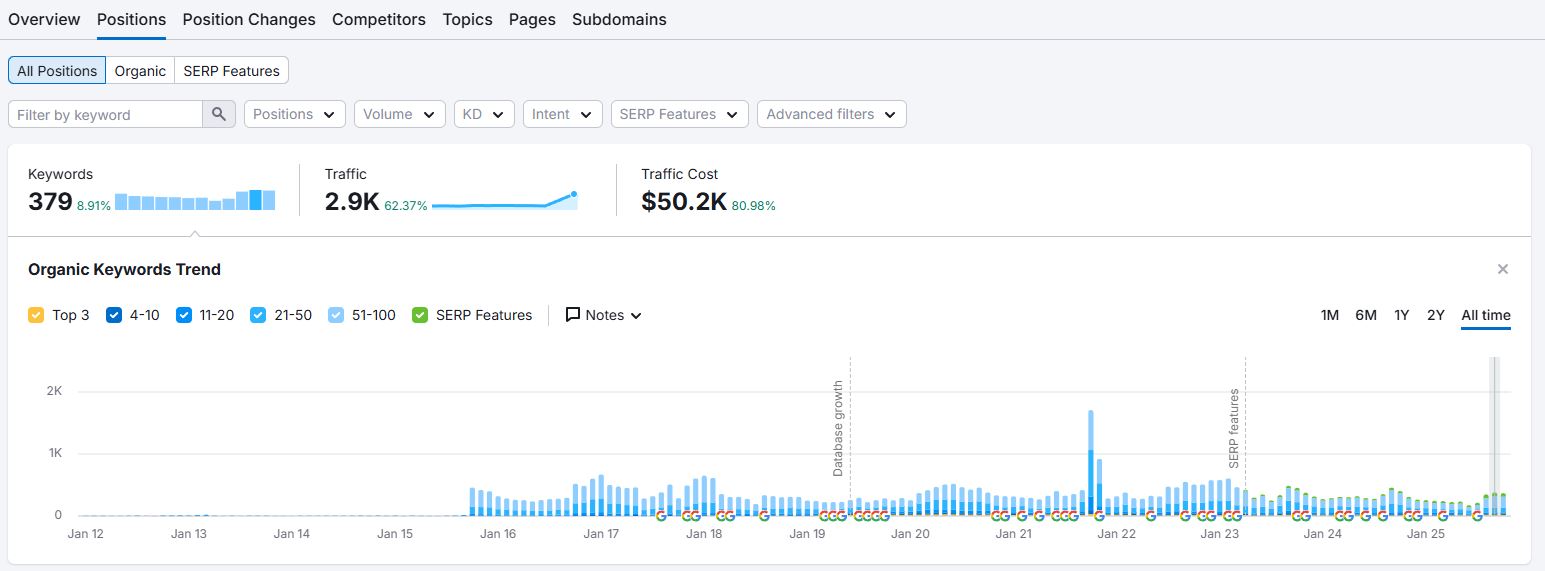The height and width of the screenshot is (571, 1545).
Task: Expand the Volume filter dropdown
Action: click(x=399, y=114)
